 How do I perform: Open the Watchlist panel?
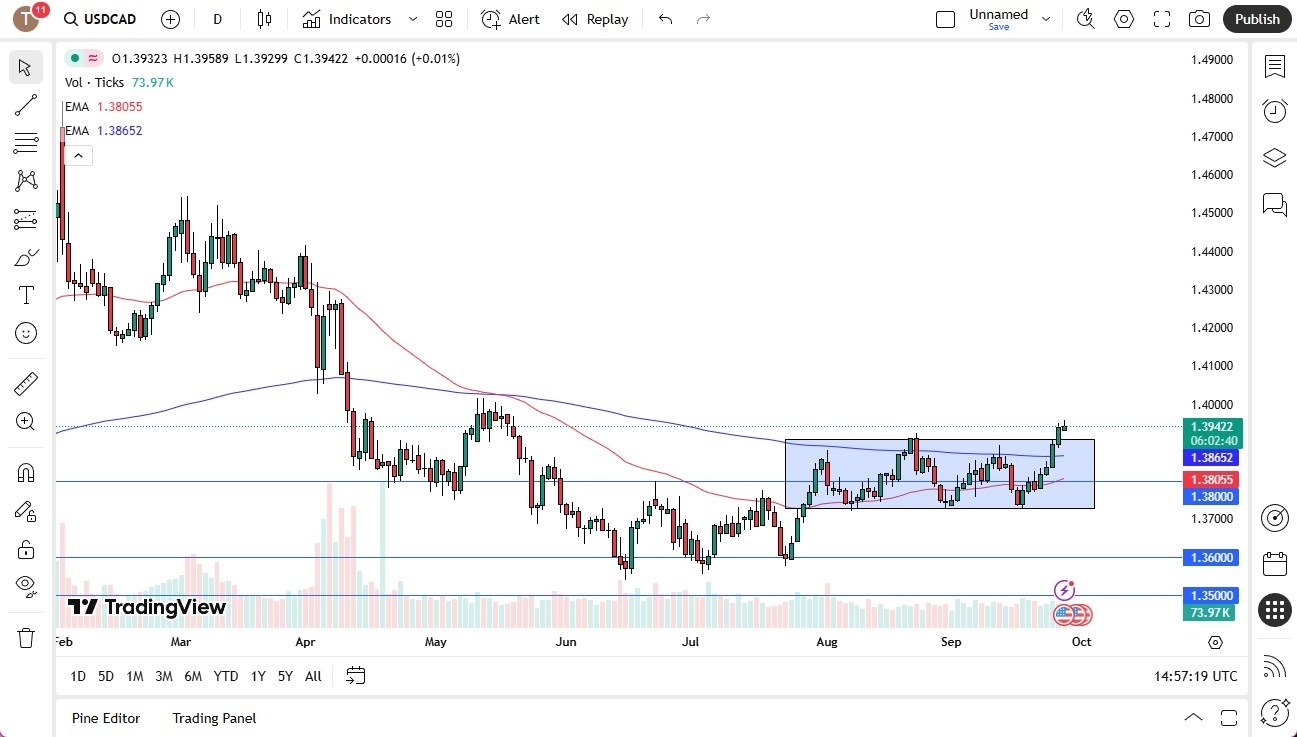(1274, 66)
